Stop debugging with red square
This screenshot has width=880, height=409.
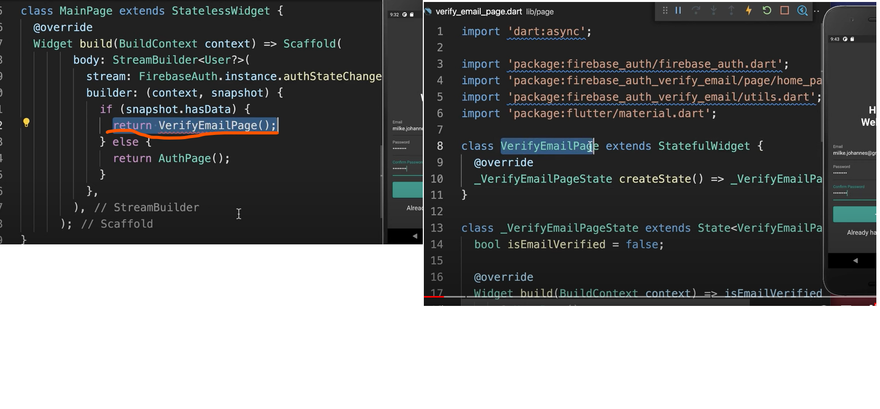coord(784,11)
